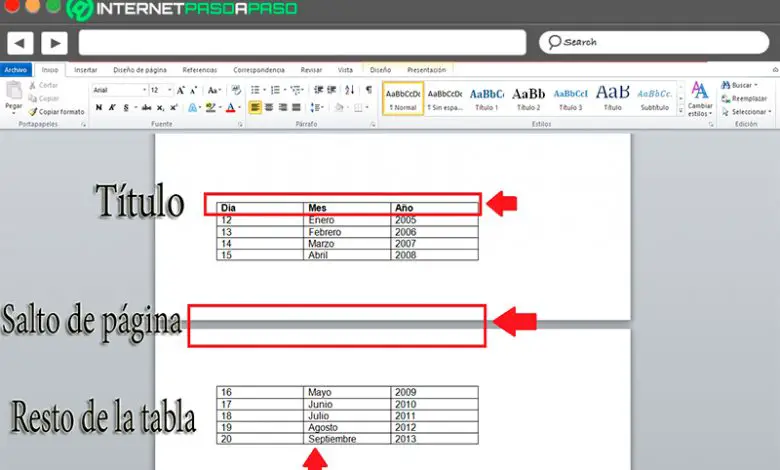Apply superscript formatting
780x470 pixels.
(x=174, y=107)
